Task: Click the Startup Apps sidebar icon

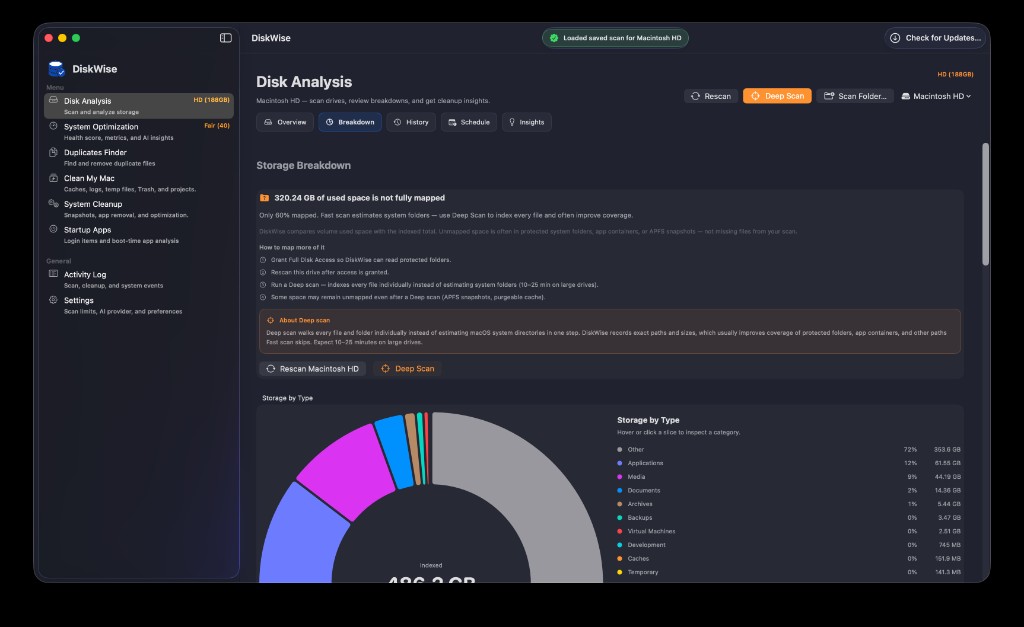Action: click(54, 229)
